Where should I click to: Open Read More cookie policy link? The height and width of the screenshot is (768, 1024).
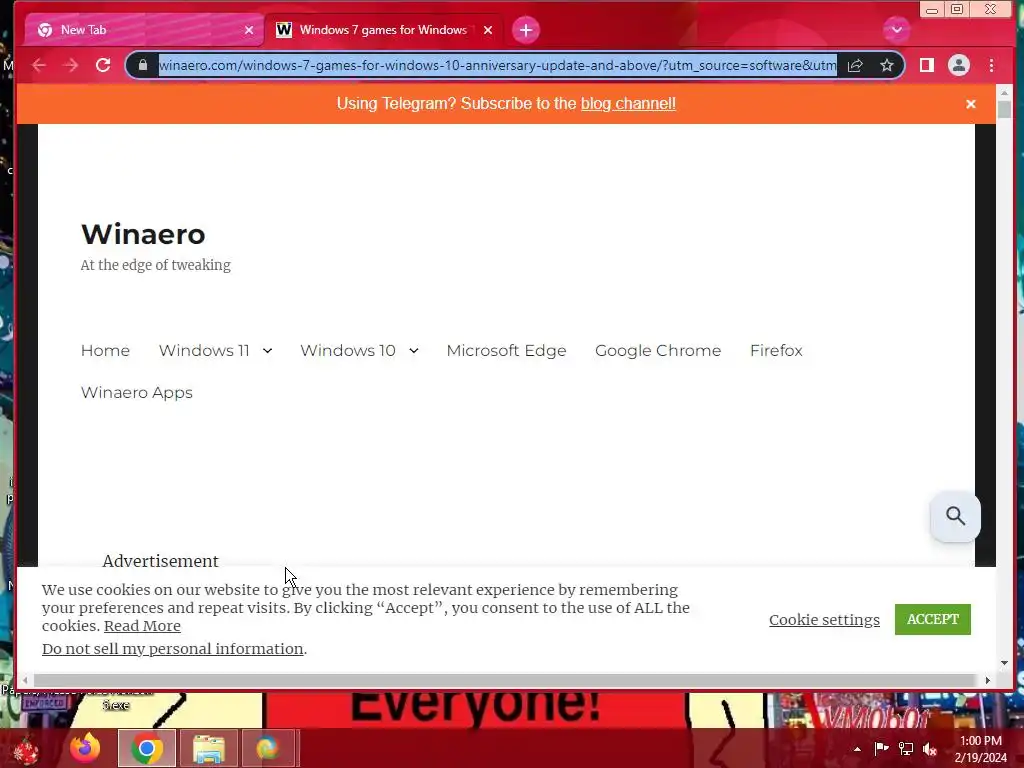point(142,626)
